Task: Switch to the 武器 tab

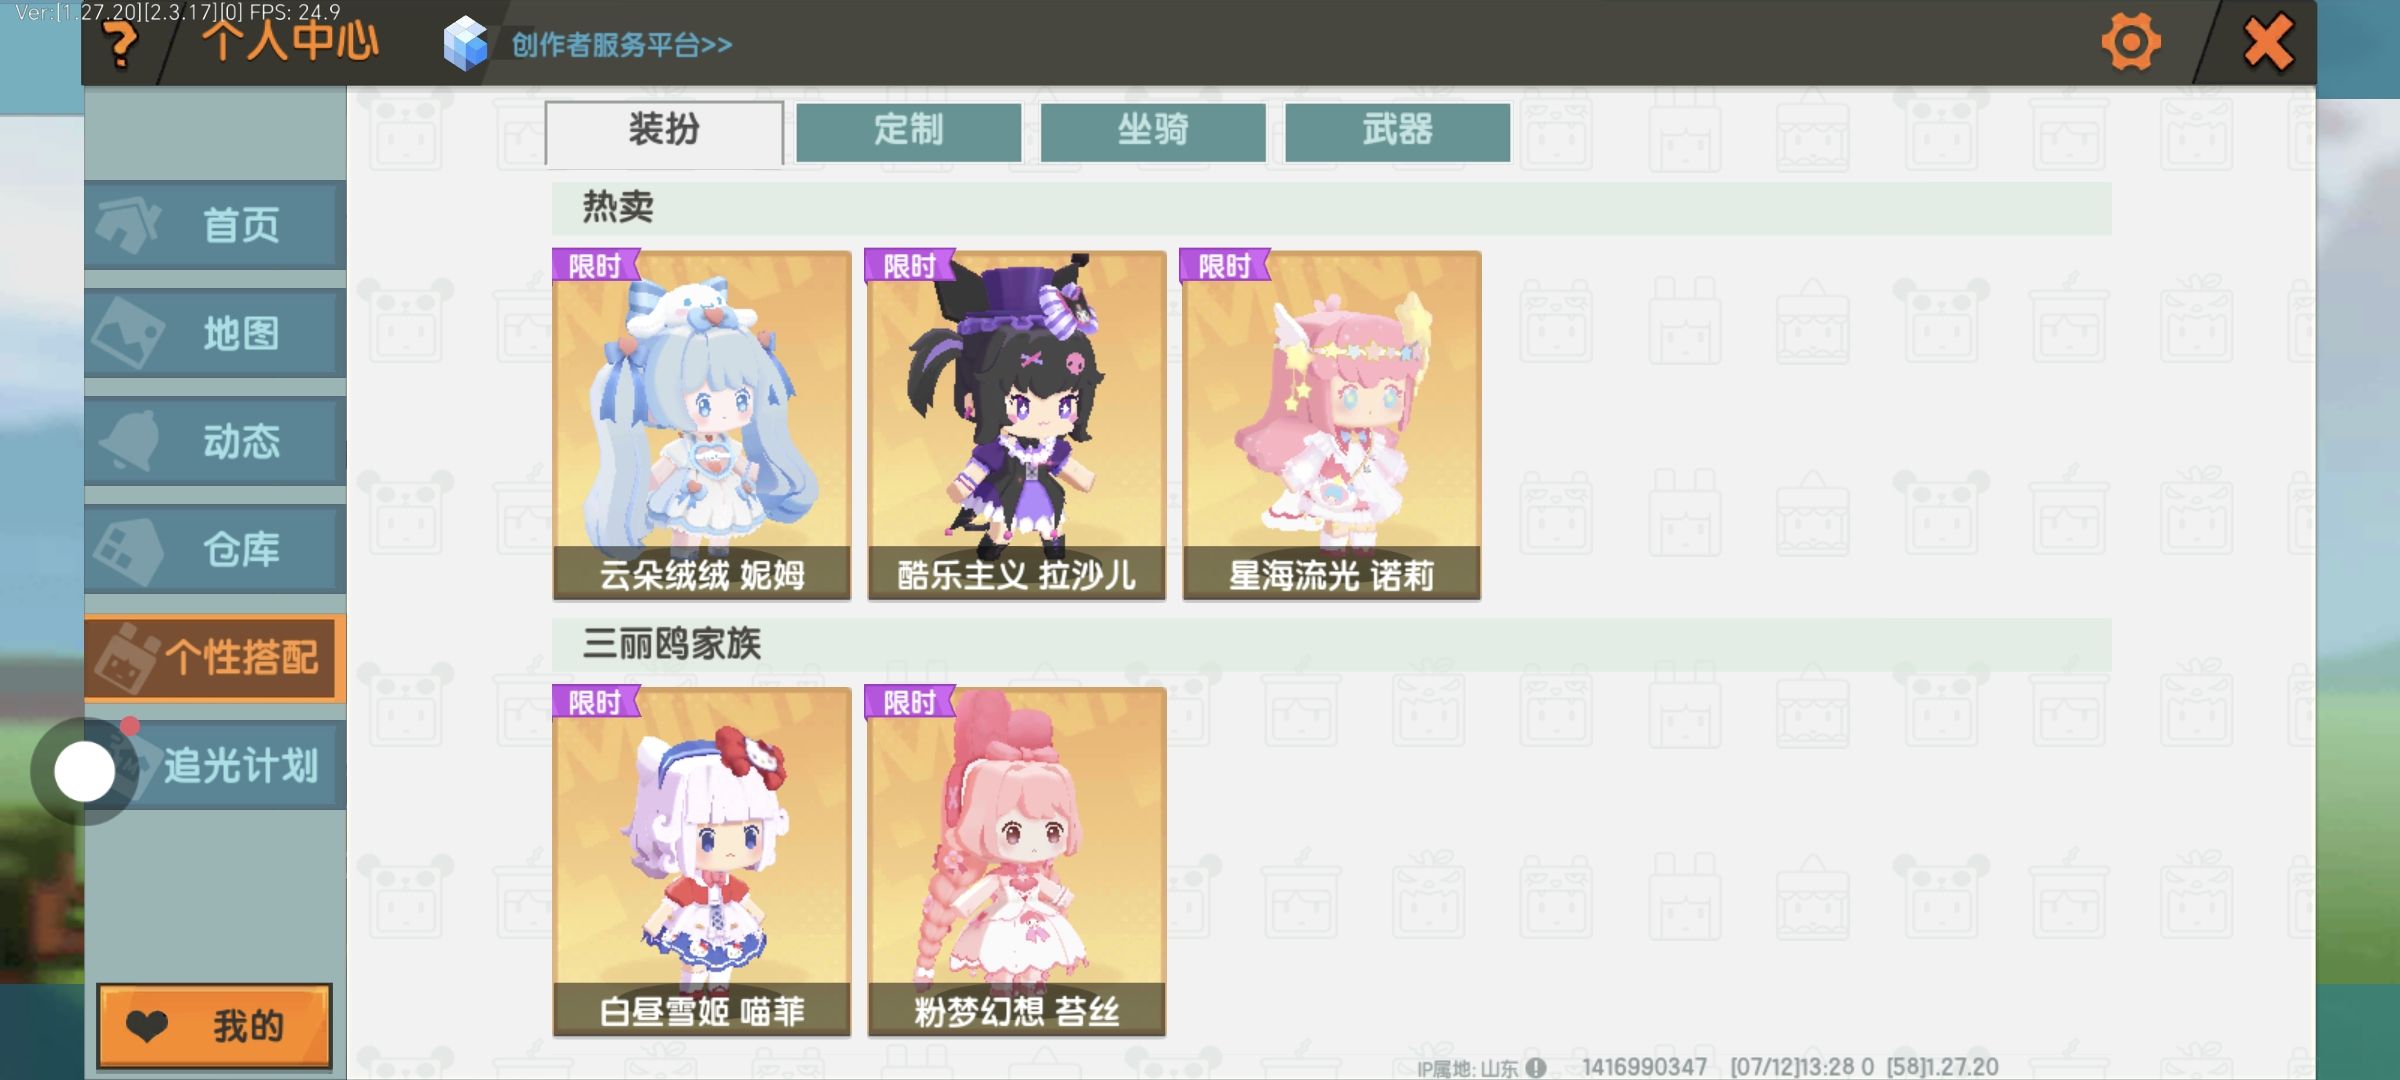Action: 1397,131
